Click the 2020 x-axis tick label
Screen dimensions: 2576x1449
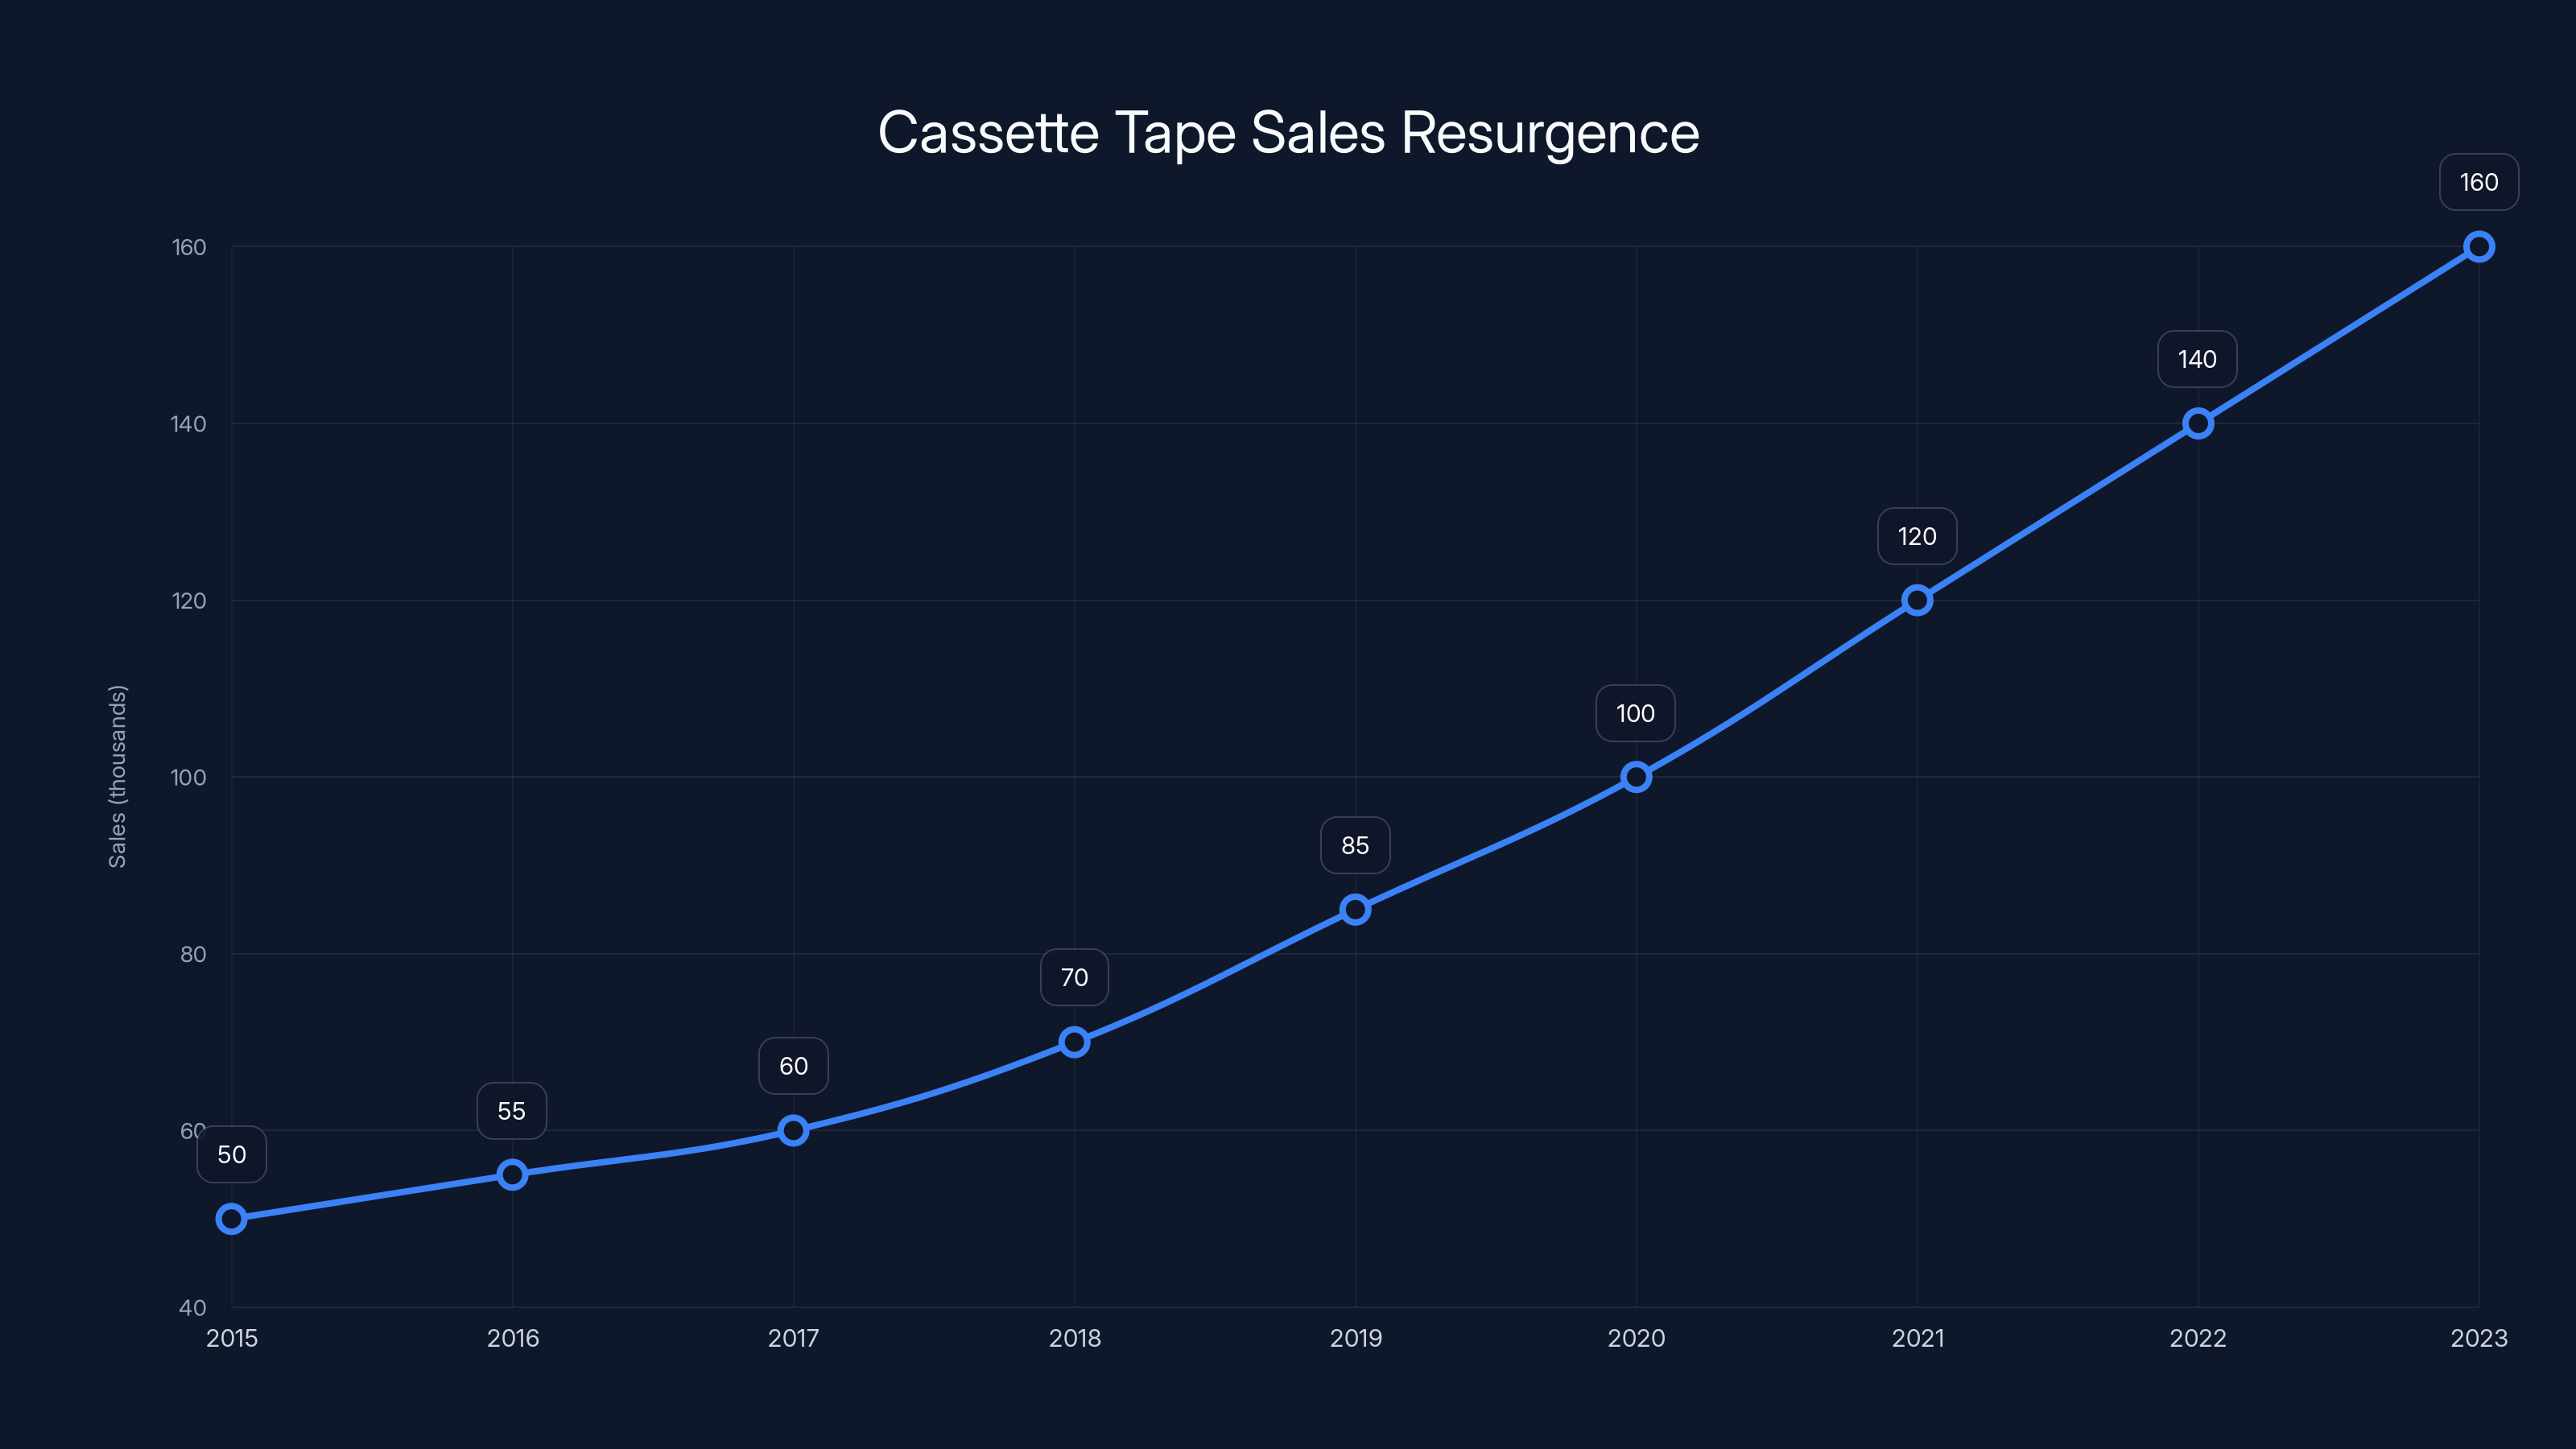pos(1636,1338)
